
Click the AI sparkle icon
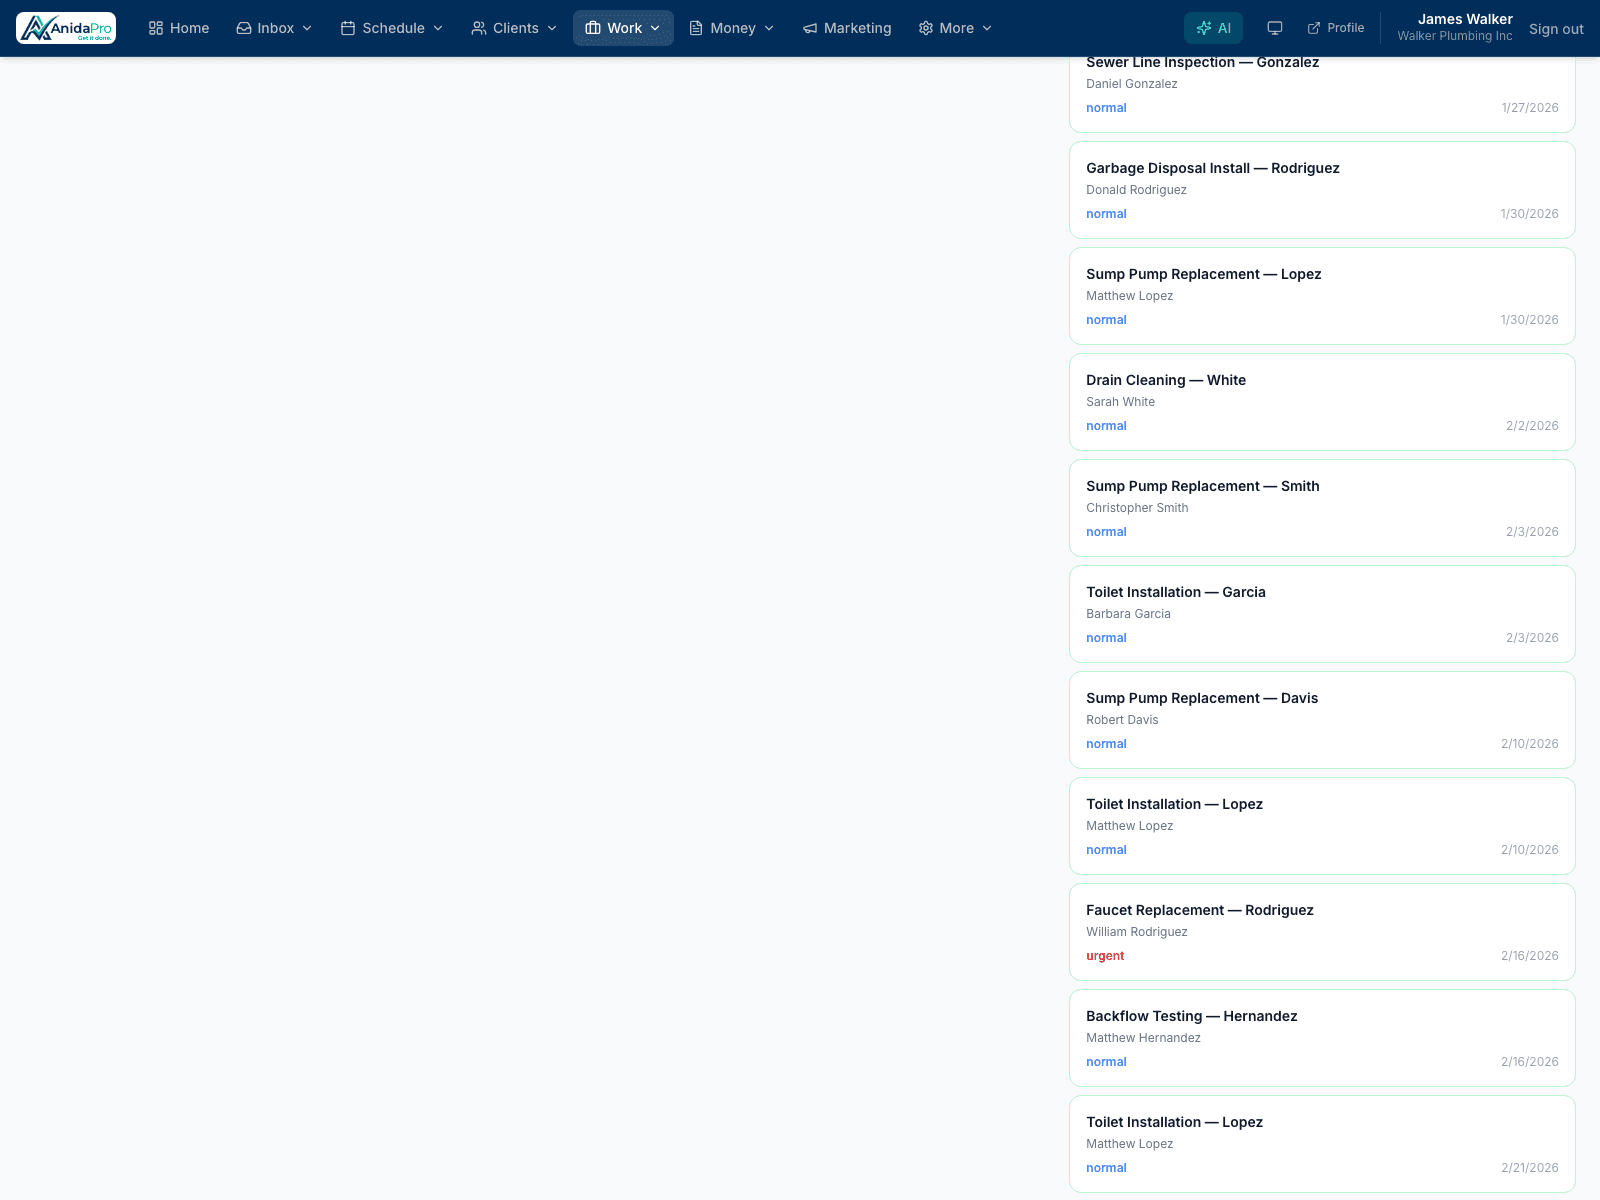(x=1204, y=28)
